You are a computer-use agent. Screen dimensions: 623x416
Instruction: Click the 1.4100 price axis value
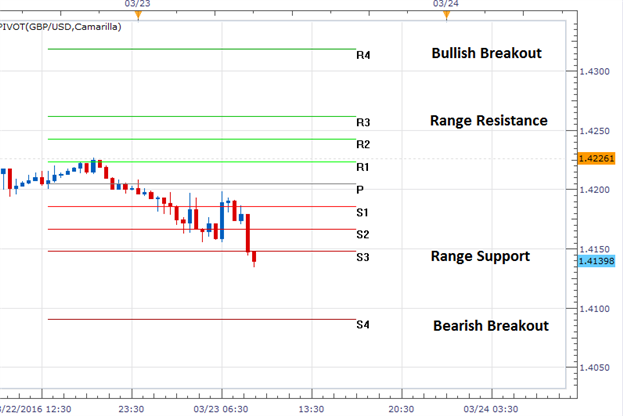point(594,309)
